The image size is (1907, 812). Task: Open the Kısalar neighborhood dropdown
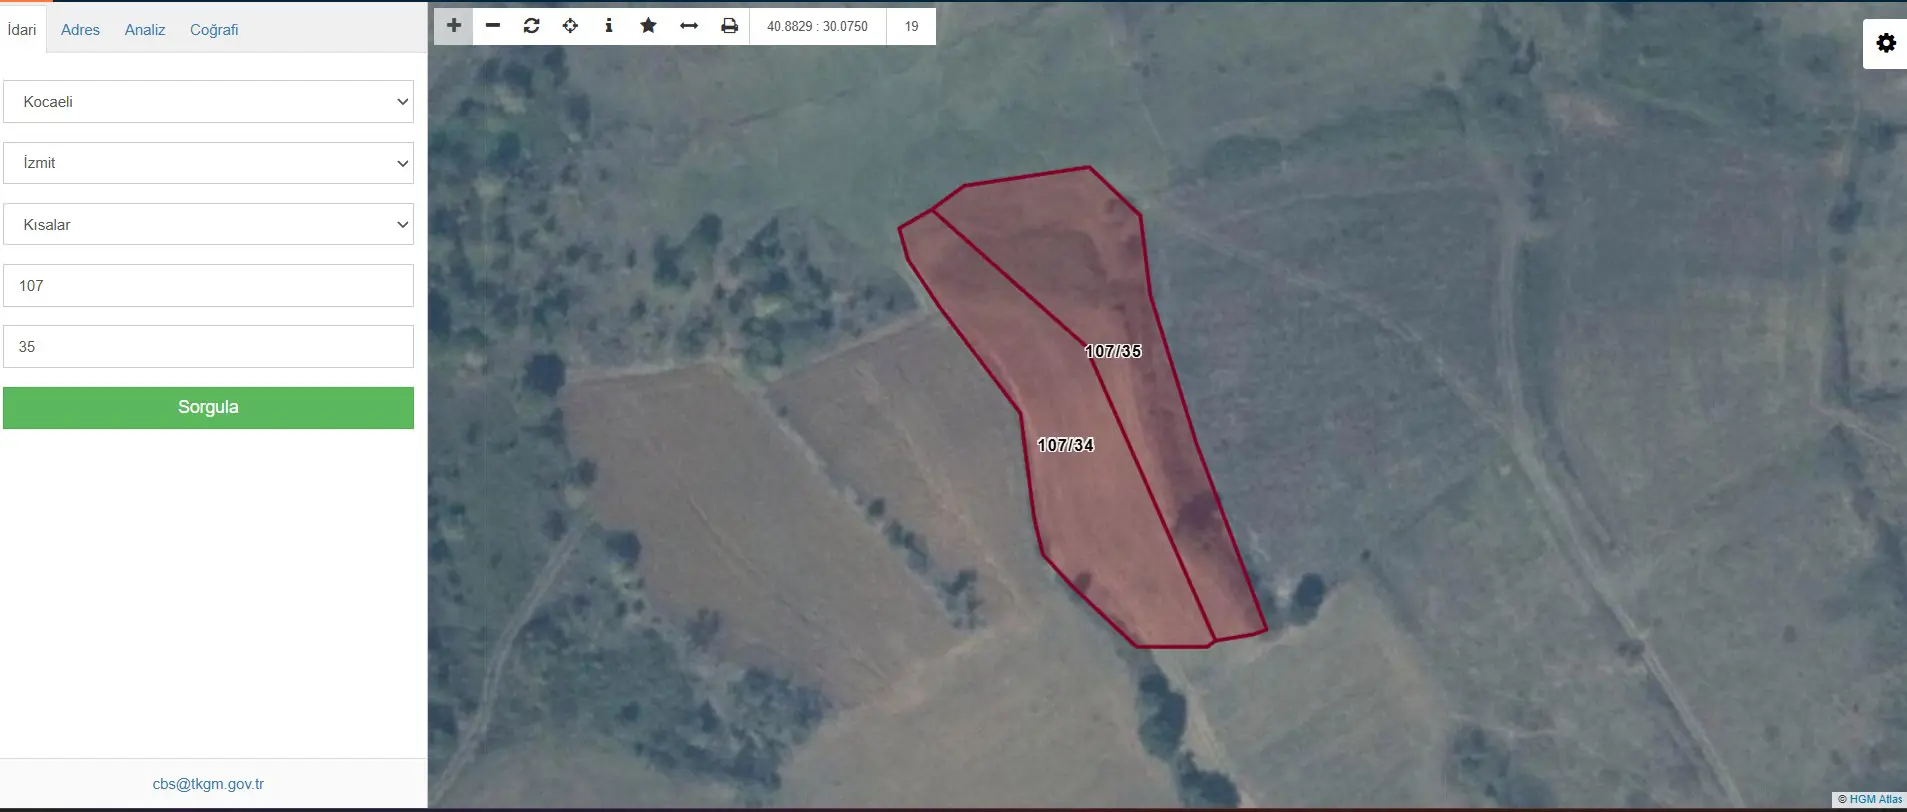click(x=208, y=225)
